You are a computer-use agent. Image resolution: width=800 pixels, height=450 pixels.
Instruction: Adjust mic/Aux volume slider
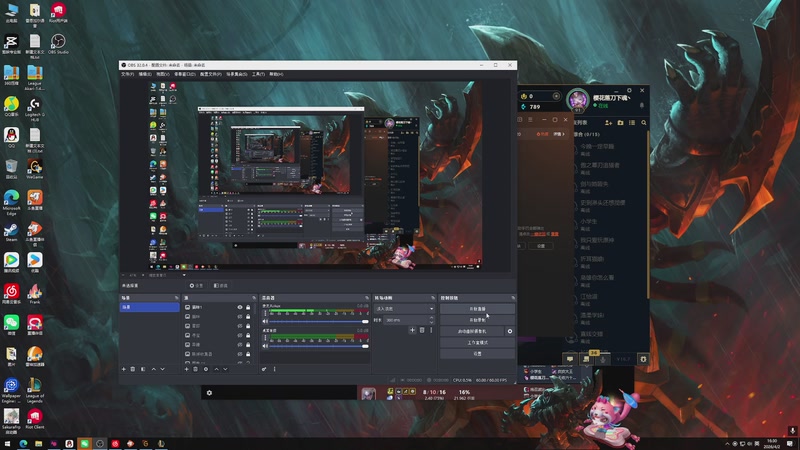pyautogui.click(x=318, y=321)
